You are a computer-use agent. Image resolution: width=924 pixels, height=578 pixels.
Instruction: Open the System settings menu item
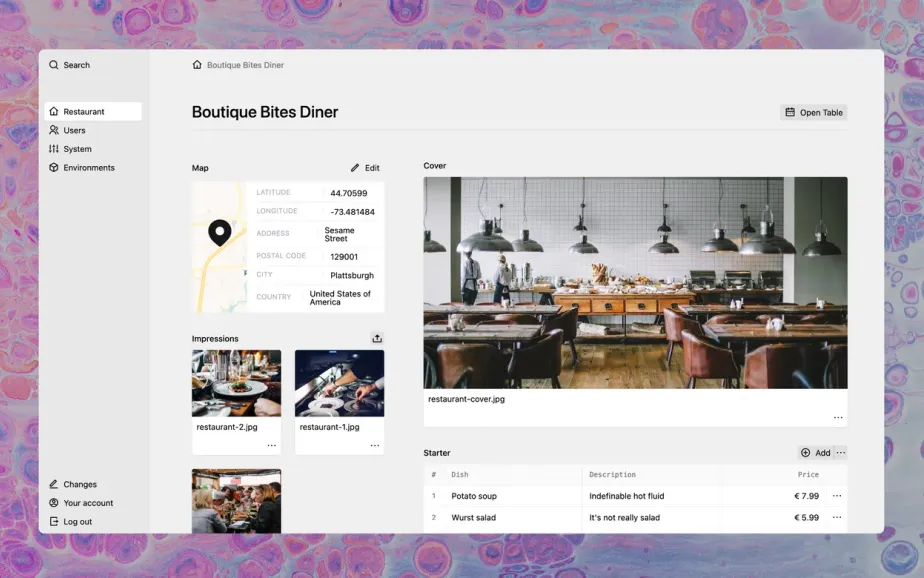click(77, 149)
